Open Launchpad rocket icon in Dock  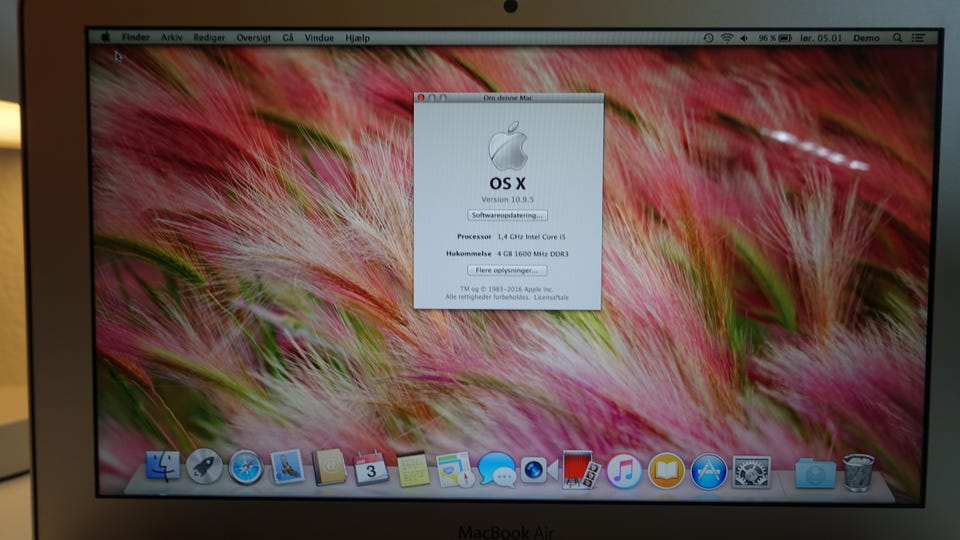coord(204,467)
